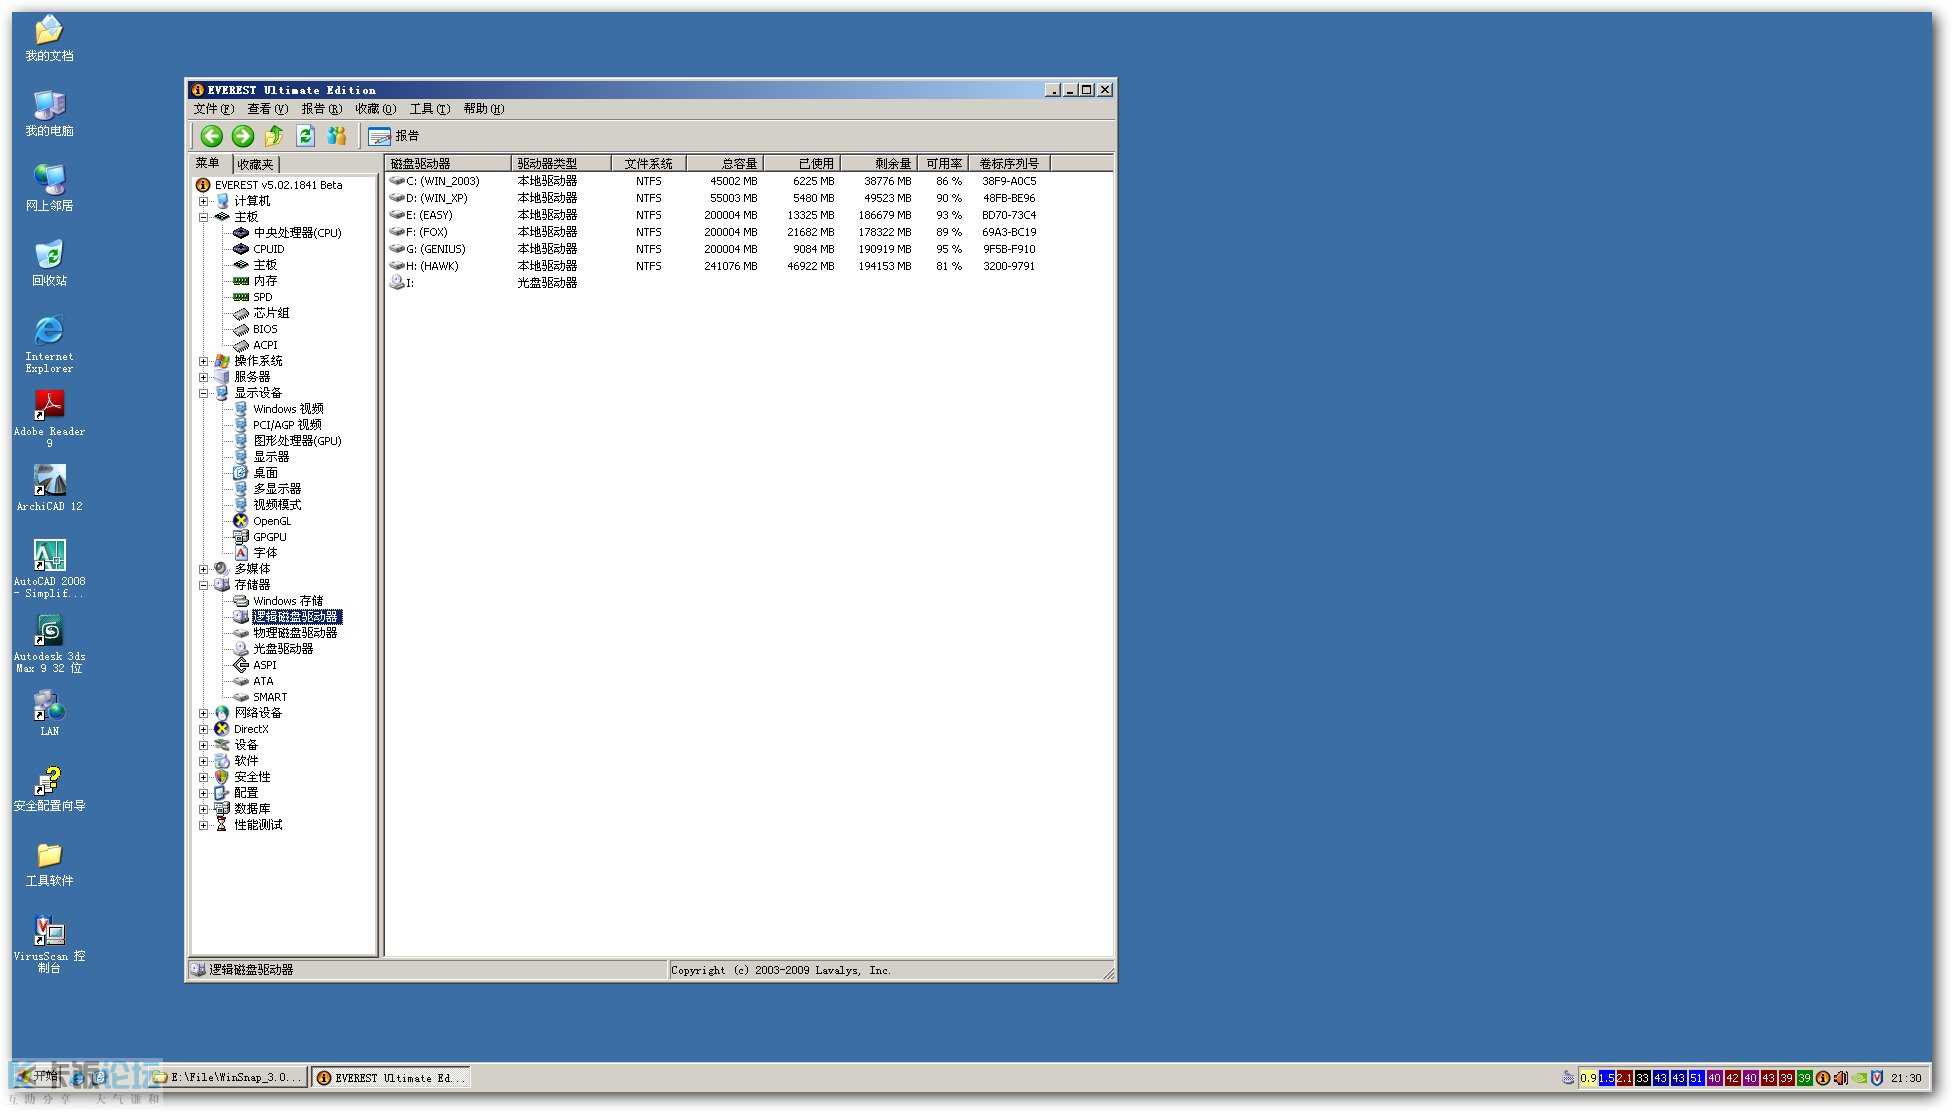Select 物理磁盘驱动器 tree item

pos(295,633)
